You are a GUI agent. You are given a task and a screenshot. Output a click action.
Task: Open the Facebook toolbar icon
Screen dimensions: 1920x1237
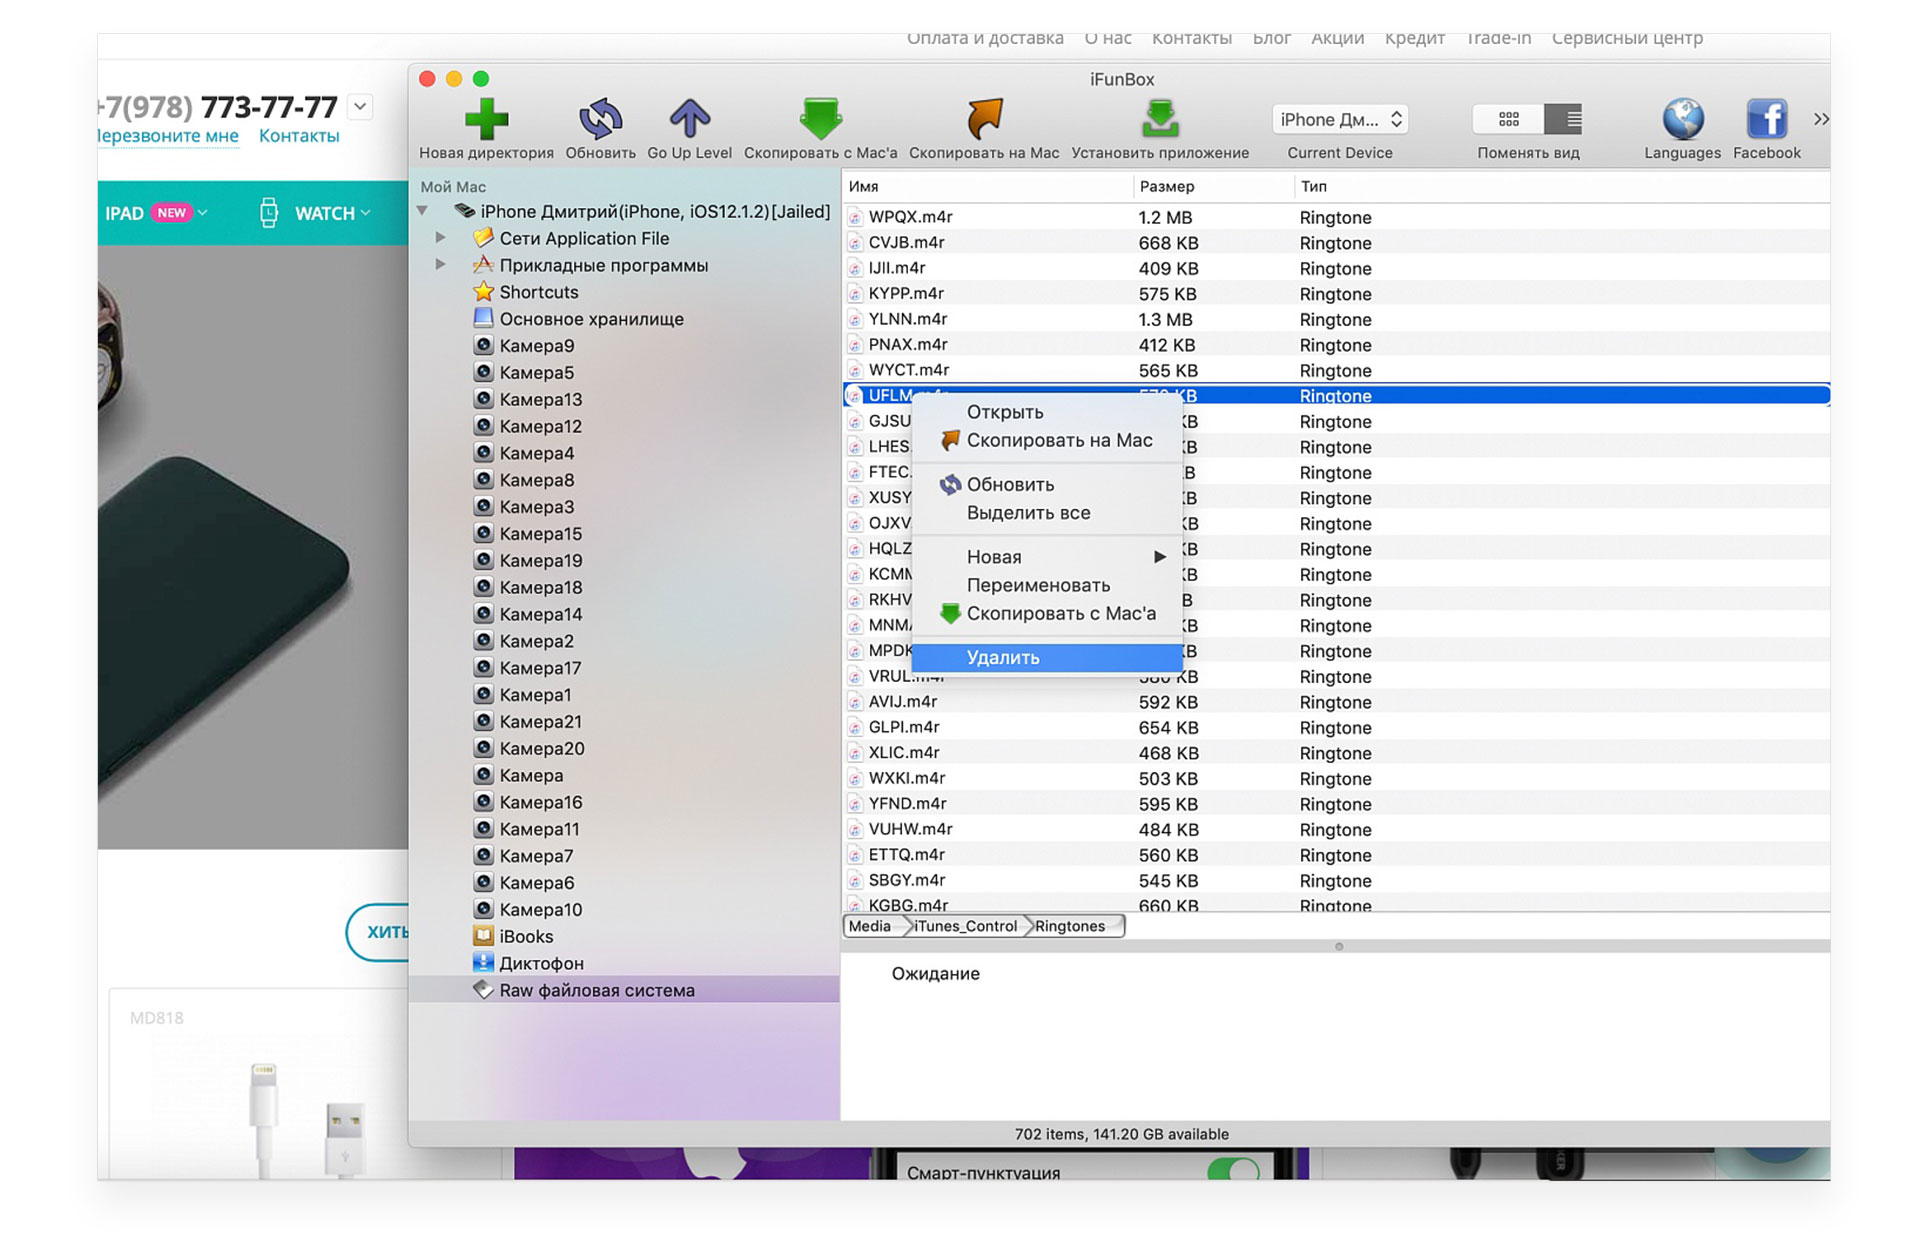pos(1767,119)
